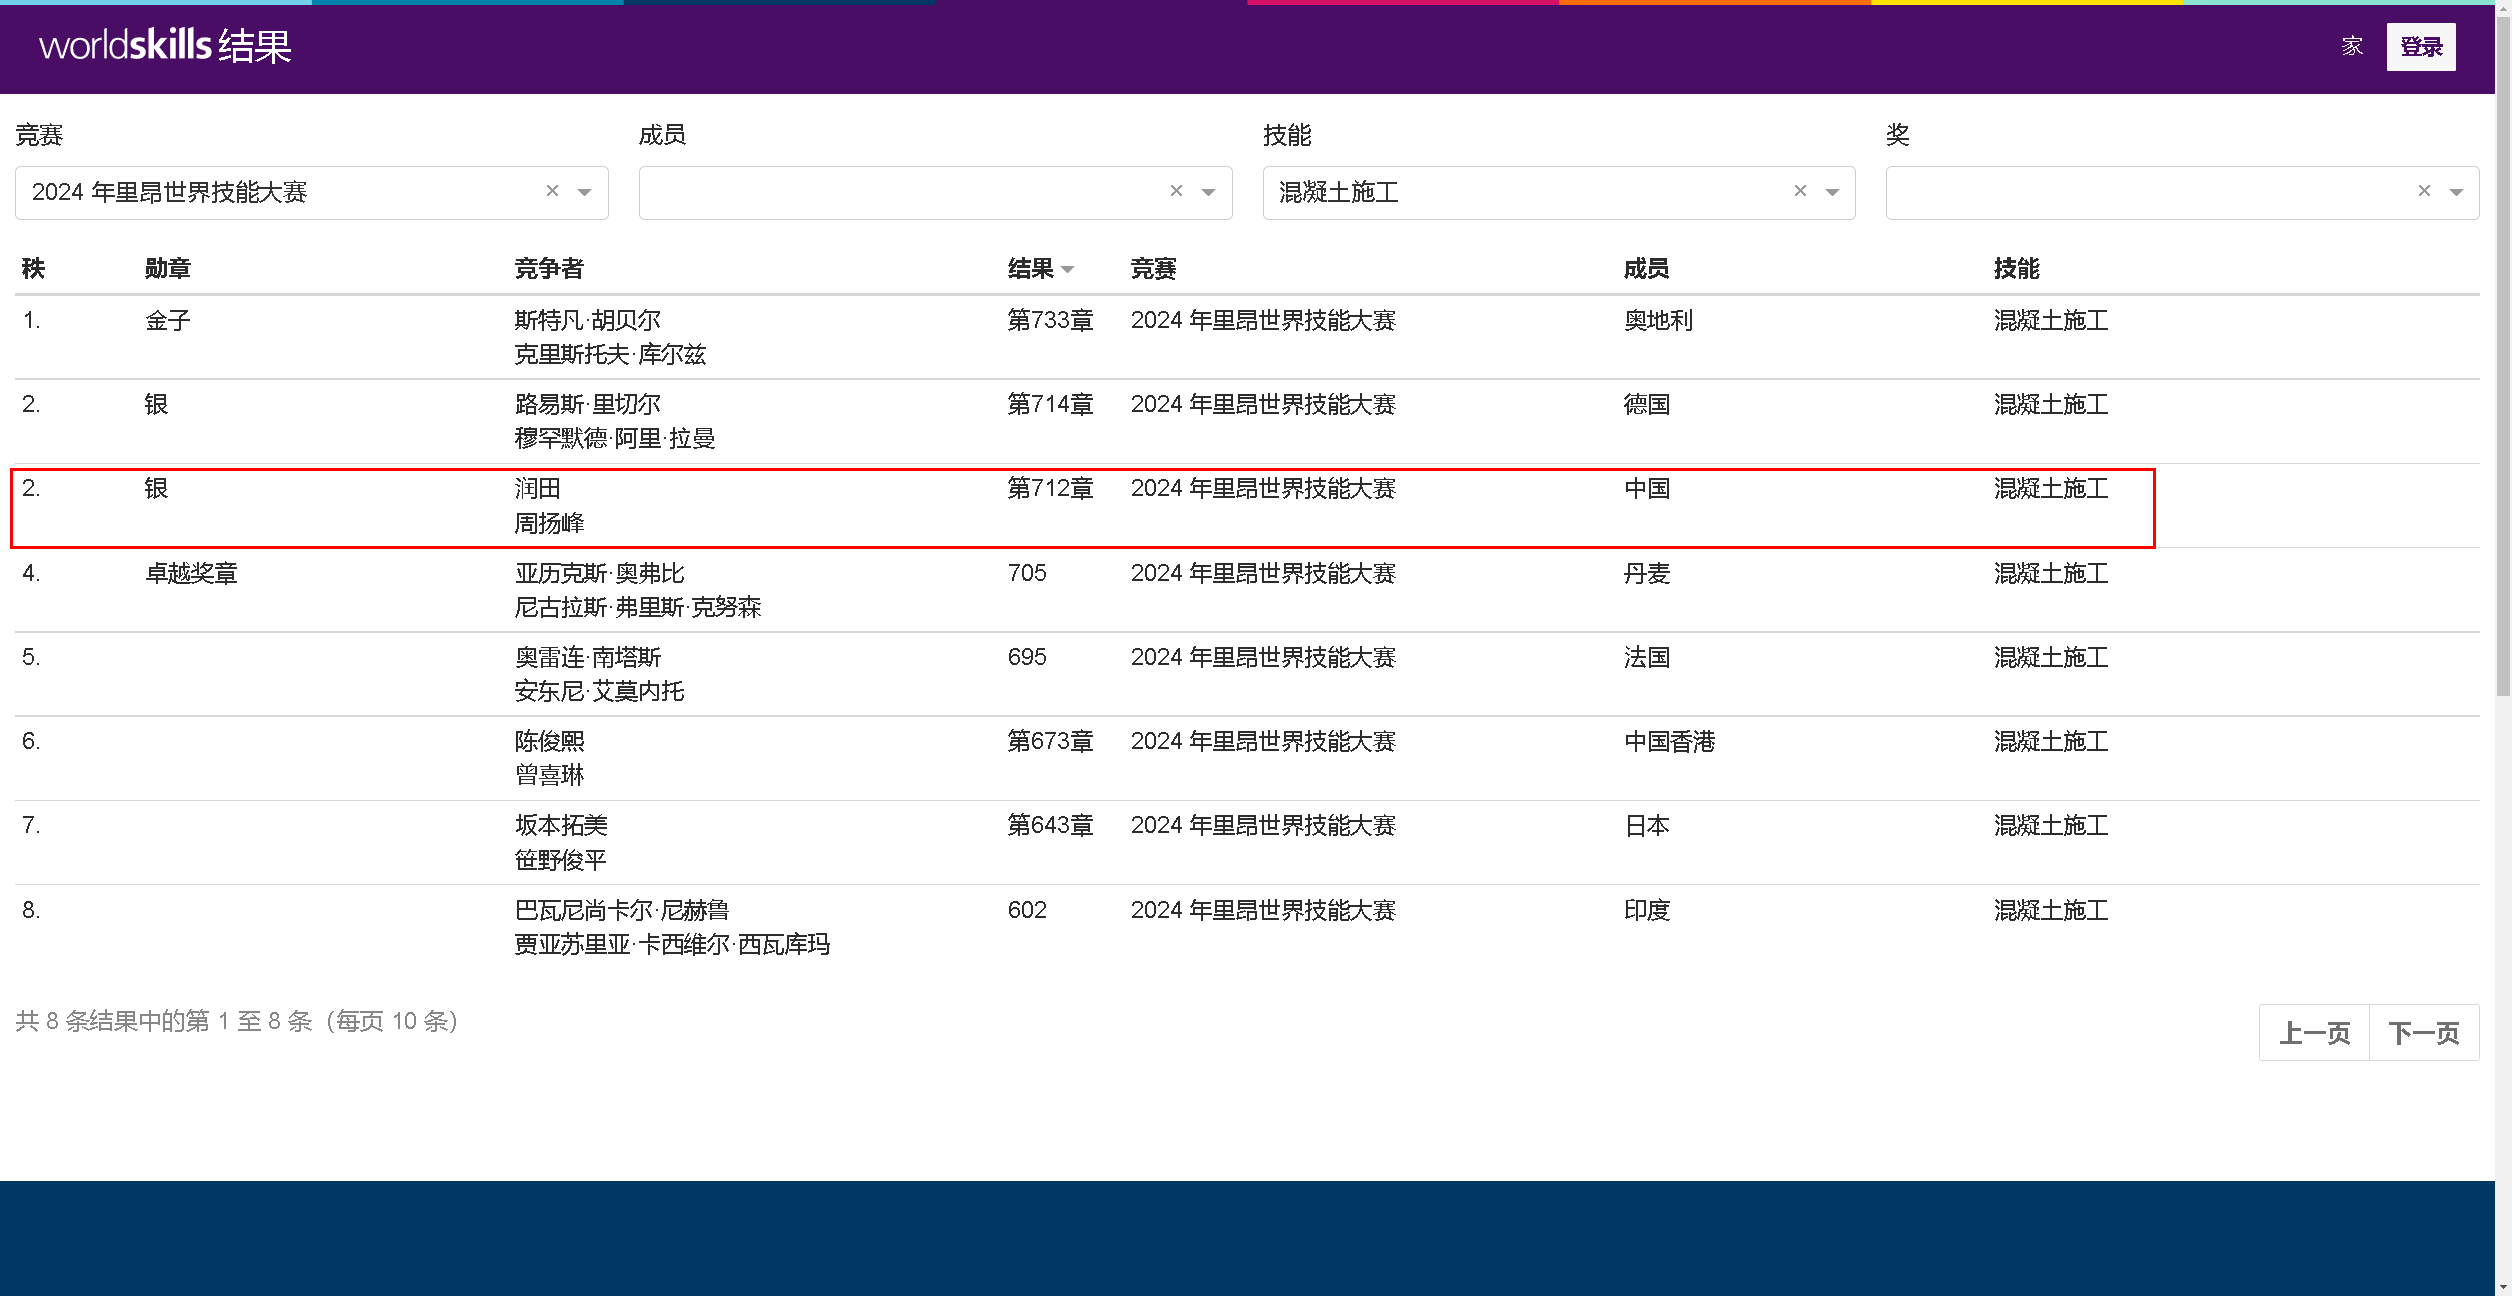The height and width of the screenshot is (1296, 2512).
Task: Clear the 成员 member filter
Action: click(1176, 191)
